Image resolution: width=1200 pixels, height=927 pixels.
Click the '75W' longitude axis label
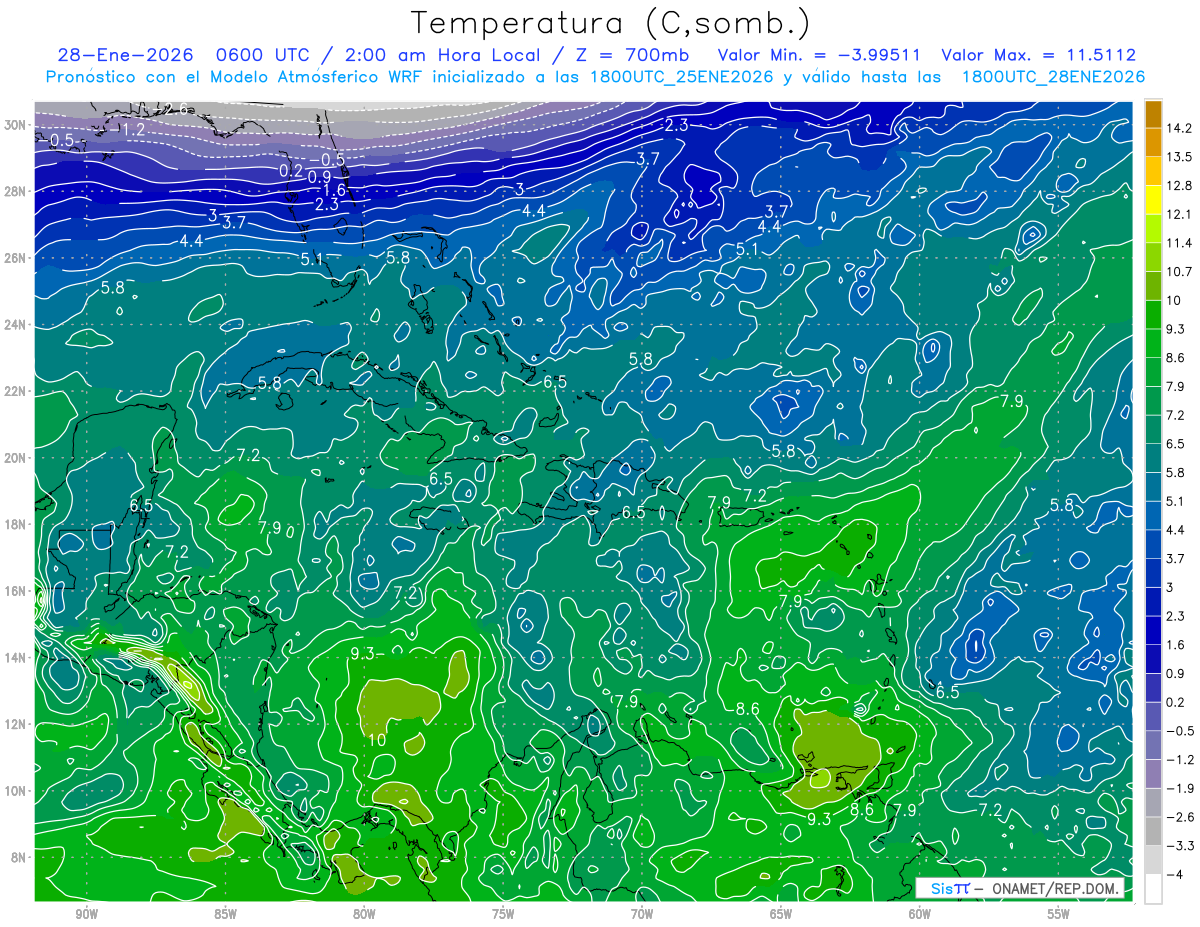pyautogui.click(x=503, y=912)
